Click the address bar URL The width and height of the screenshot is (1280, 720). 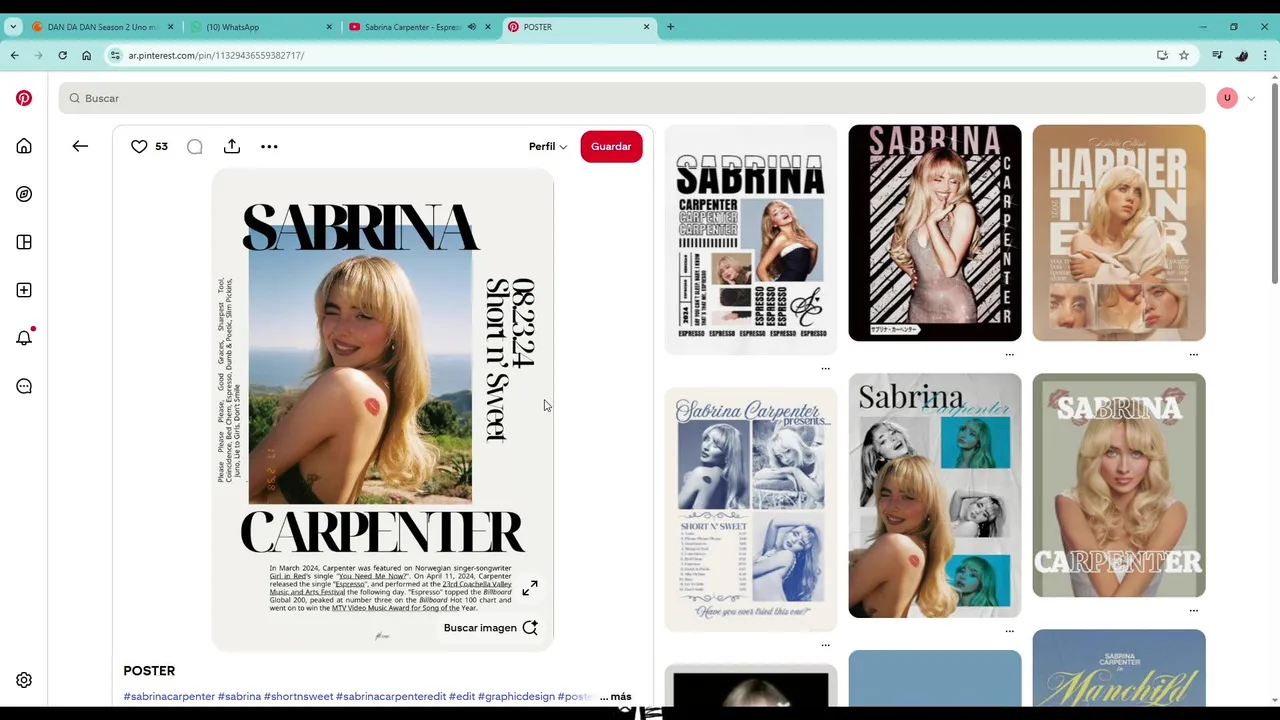pos(216,55)
